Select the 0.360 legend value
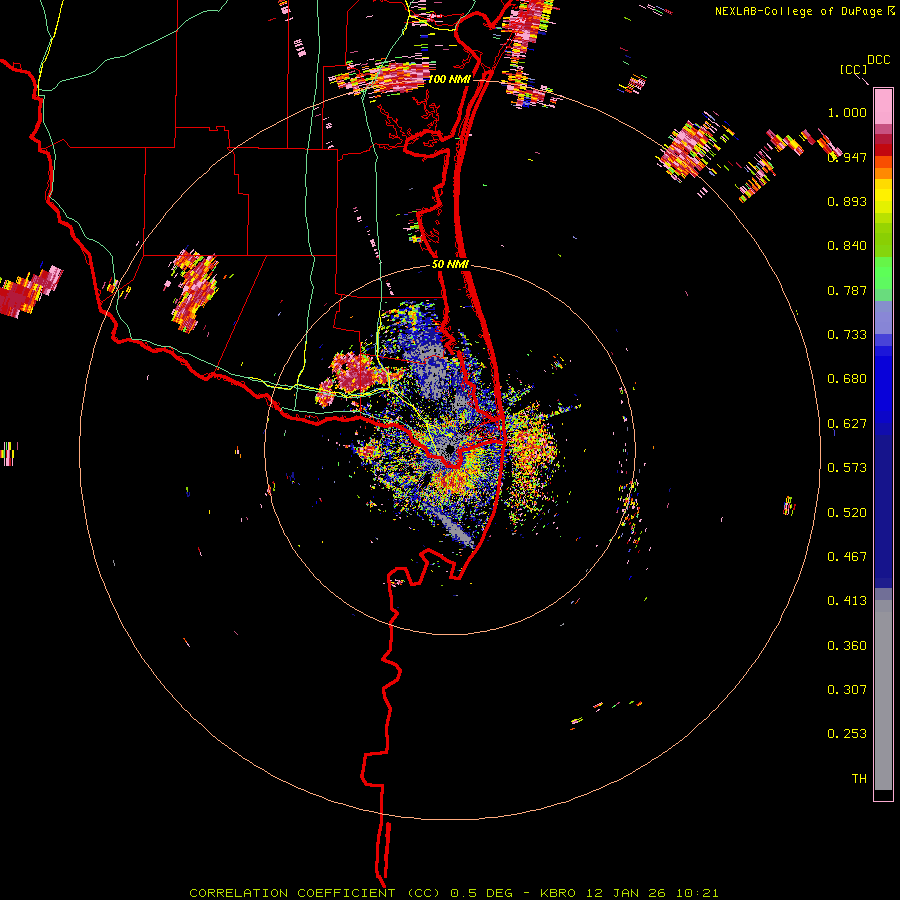Image resolution: width=900 pixels, height=900 pixels. coord(847,646)
